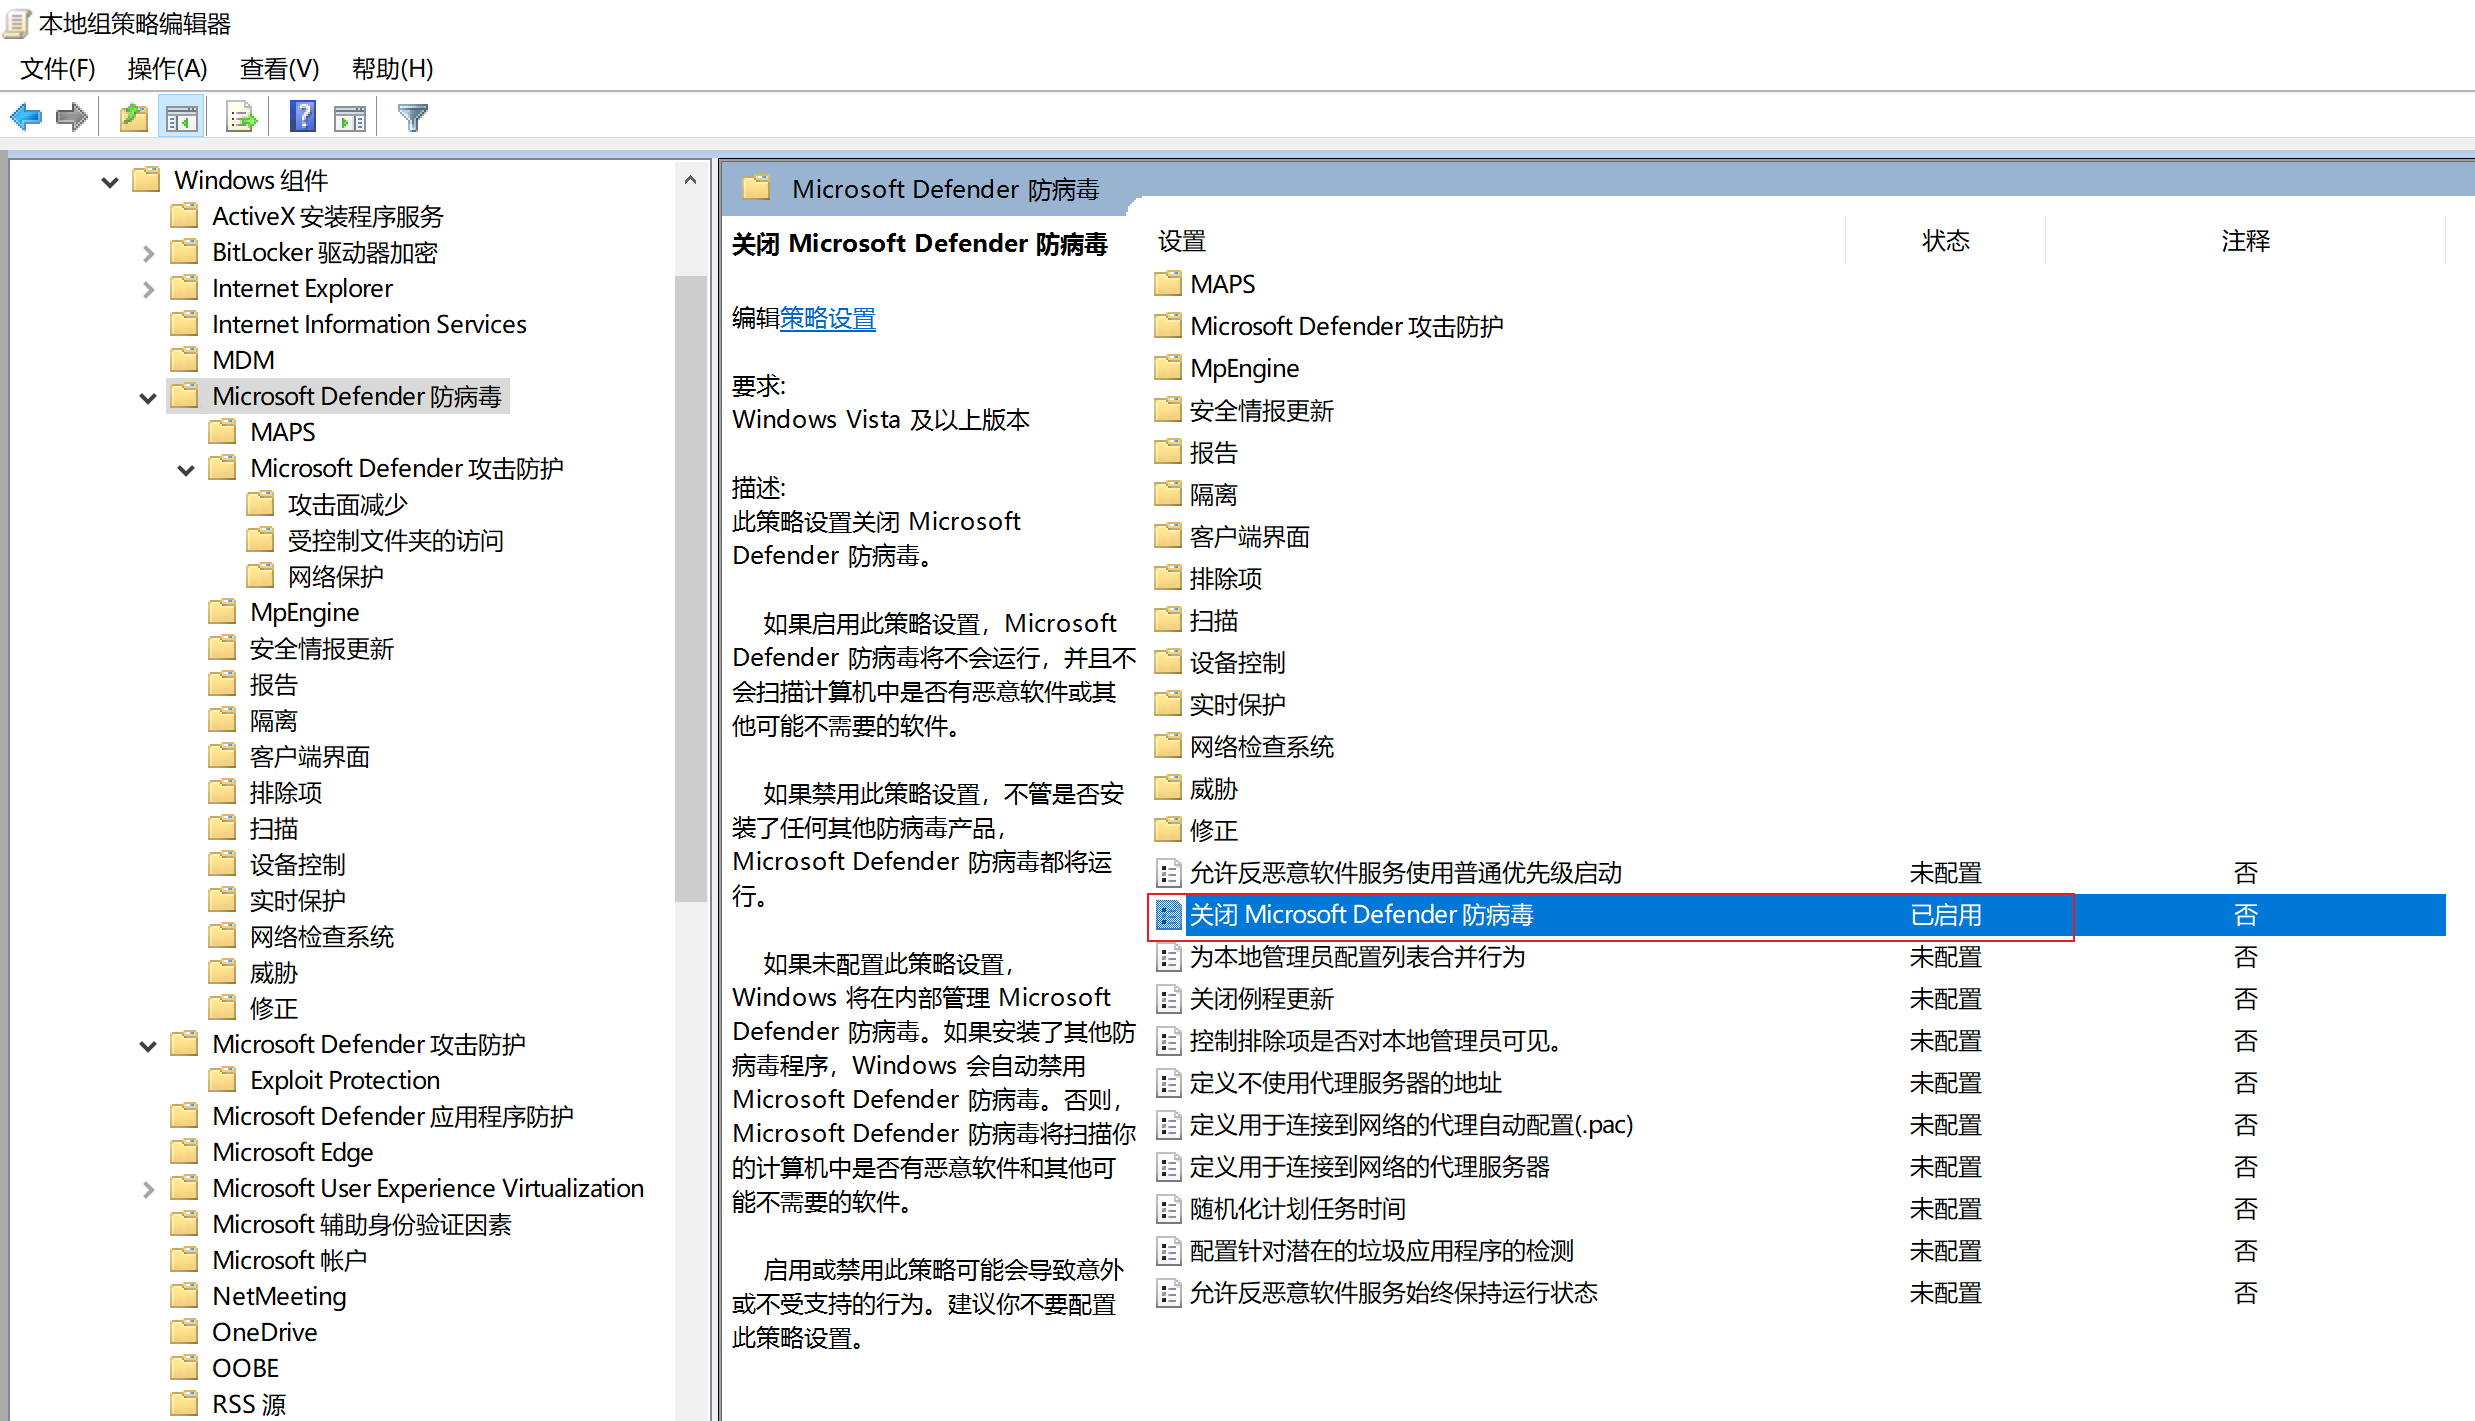Click the tree pane scroll-up arrow

[690, 181]
